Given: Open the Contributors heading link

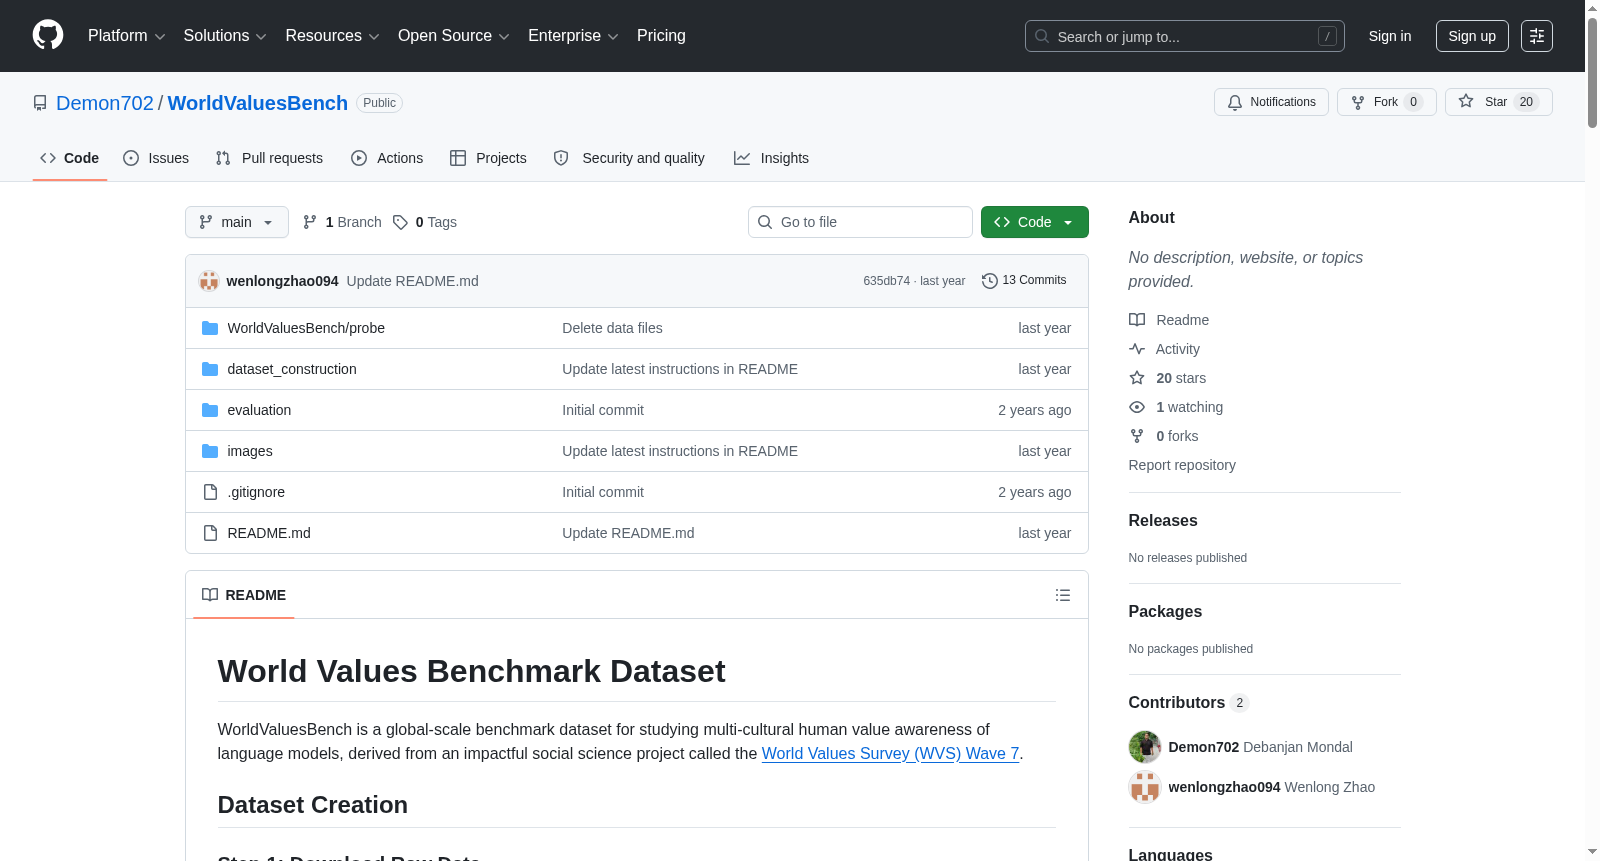Looking at the screenshot, I should click(x=1189, y=703).
